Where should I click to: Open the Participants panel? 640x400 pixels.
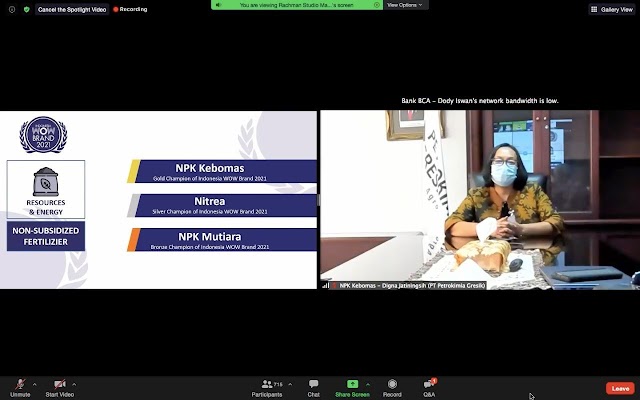click(x=267, y=388)
